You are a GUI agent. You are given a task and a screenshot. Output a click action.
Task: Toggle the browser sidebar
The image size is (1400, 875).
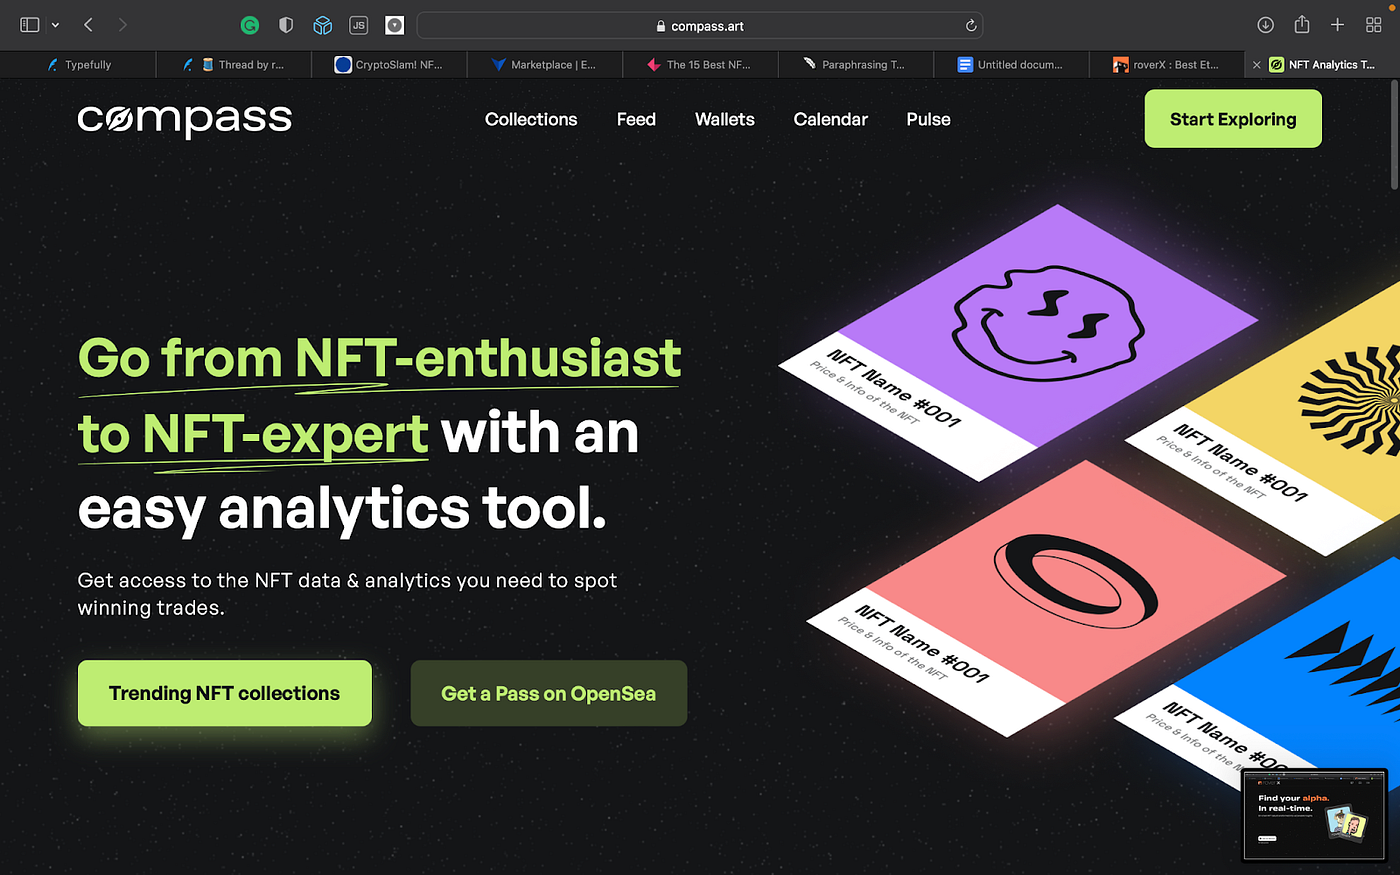coord(29,25)
